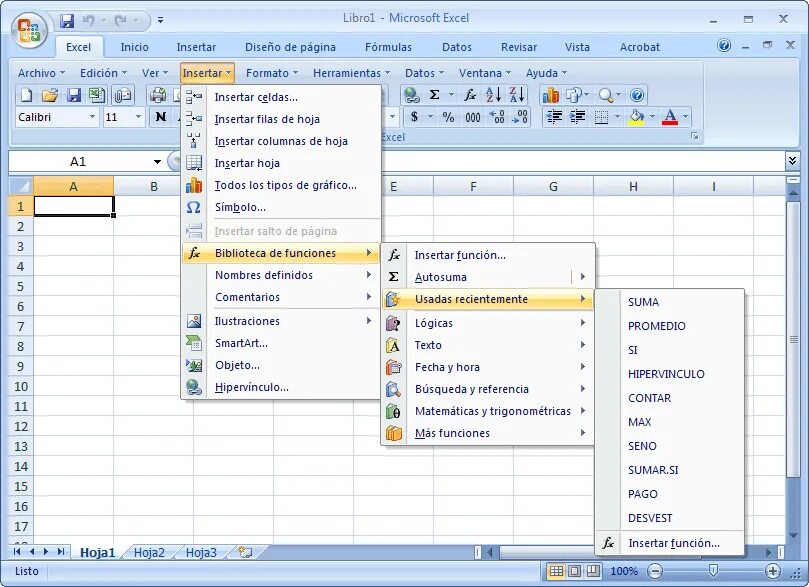This screenshot has height=587, width=809.
Task: Increase decimal places icon
Action: [497, 117]
